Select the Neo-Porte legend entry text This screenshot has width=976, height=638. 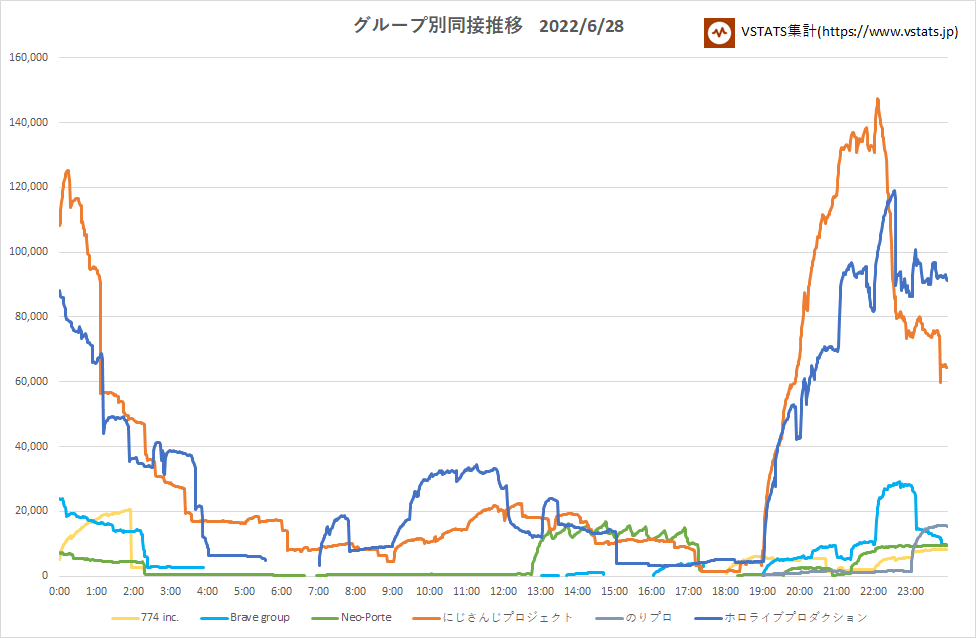click(x=364, y=617)
